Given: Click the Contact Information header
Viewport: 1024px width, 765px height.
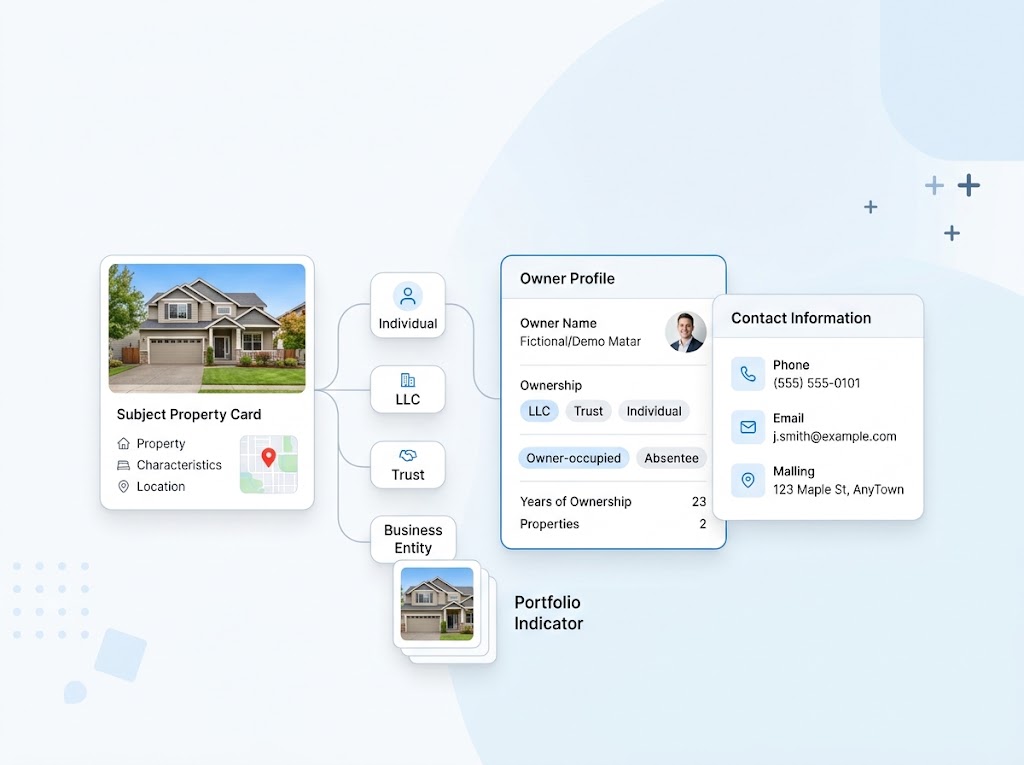Looking at the screenshot, I should click(x=801, y=318).
